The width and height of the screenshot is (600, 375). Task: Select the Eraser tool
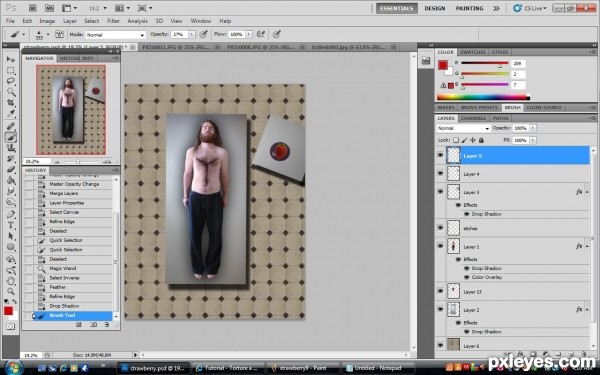(x=10, y=169)
